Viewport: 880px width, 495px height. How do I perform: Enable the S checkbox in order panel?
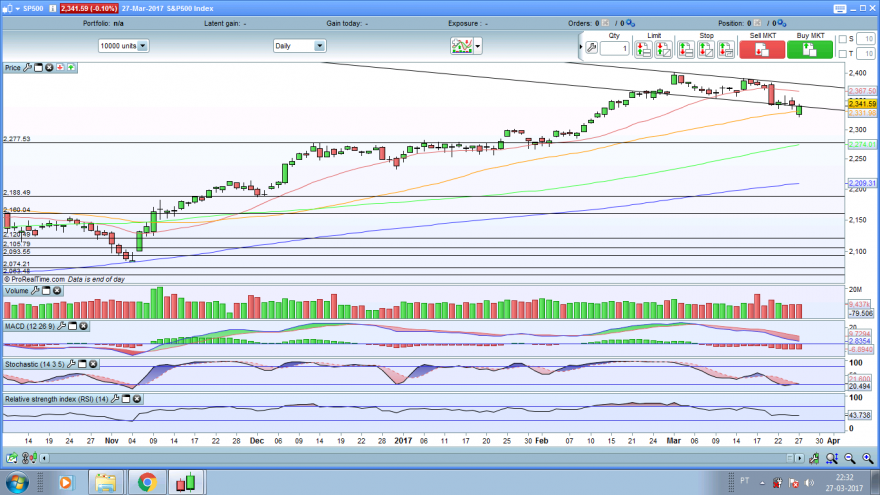point(842,39)
